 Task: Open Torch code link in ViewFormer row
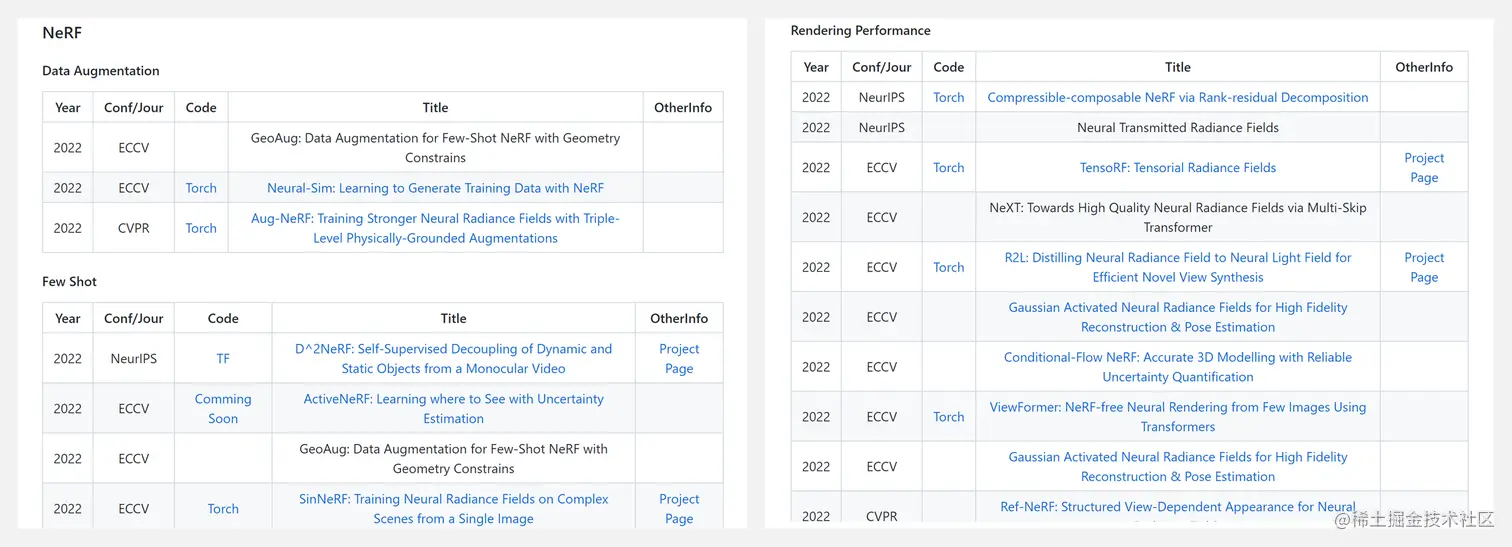pyautogui.click(x=948, y=417)
